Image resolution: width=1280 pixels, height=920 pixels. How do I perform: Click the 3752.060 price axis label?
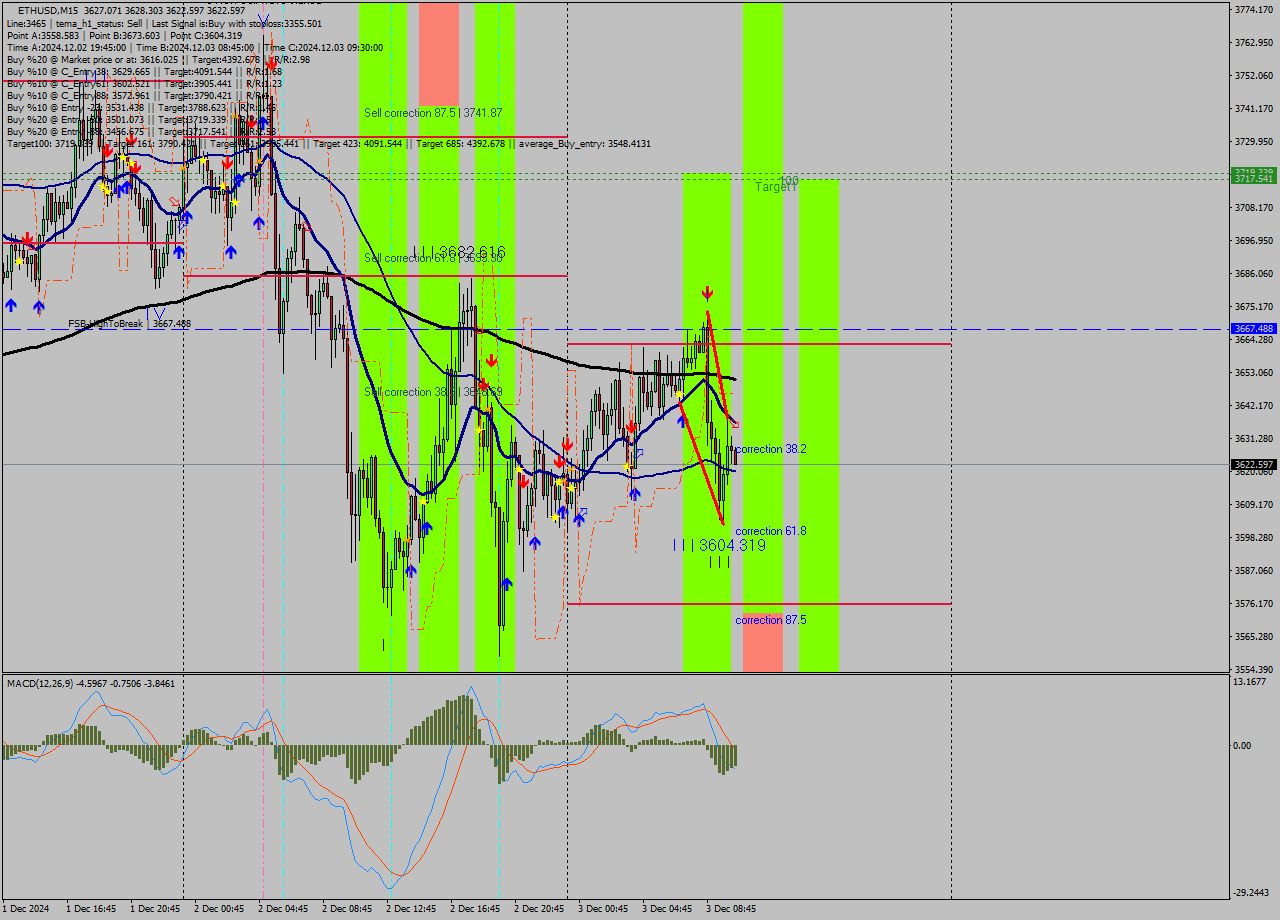(1254, 75)
